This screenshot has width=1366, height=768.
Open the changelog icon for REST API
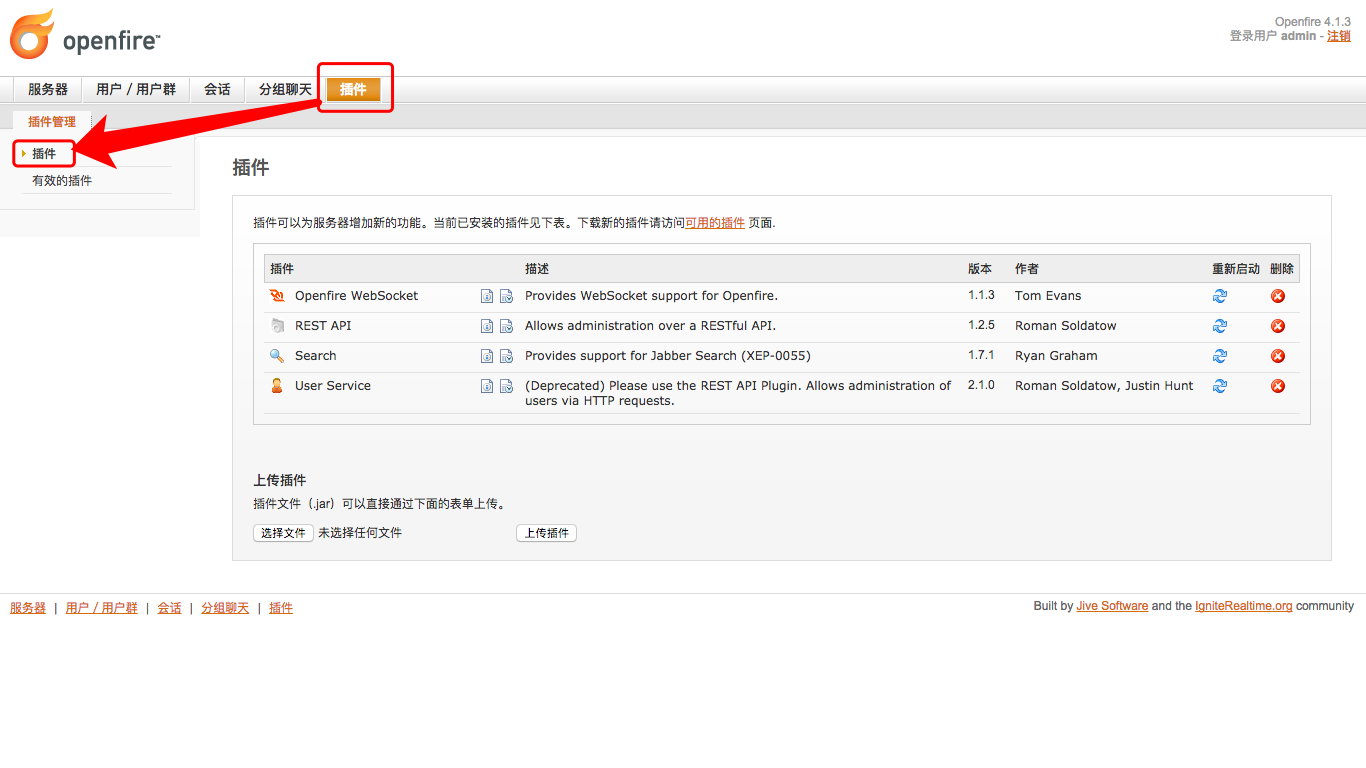pyautogui.click(x=506, y=326)
